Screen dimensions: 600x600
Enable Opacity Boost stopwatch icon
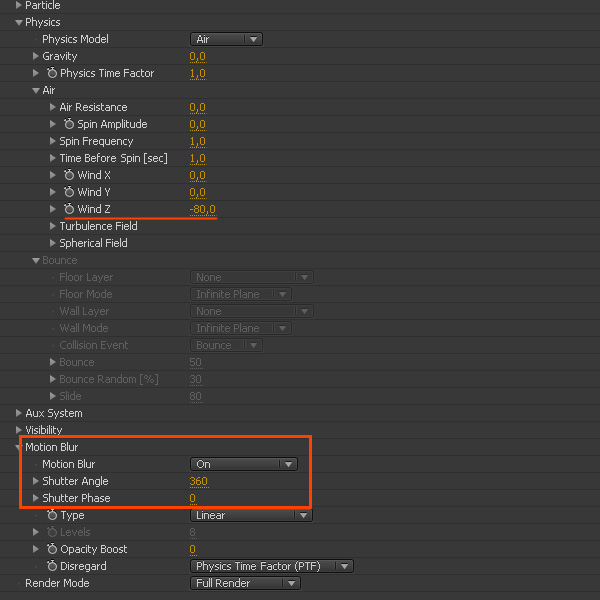[x=52, y=549]
